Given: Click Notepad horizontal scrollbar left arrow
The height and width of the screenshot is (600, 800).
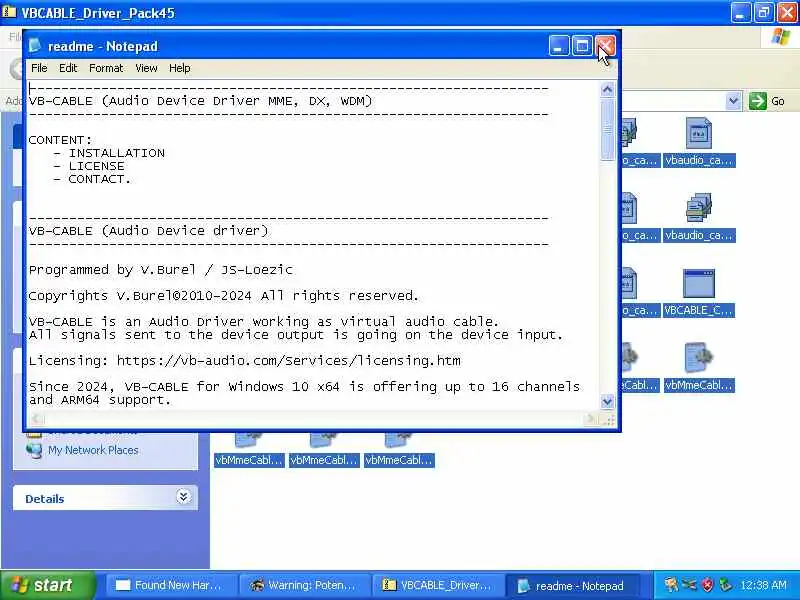Looking at the screenshot, I should 37,419.
